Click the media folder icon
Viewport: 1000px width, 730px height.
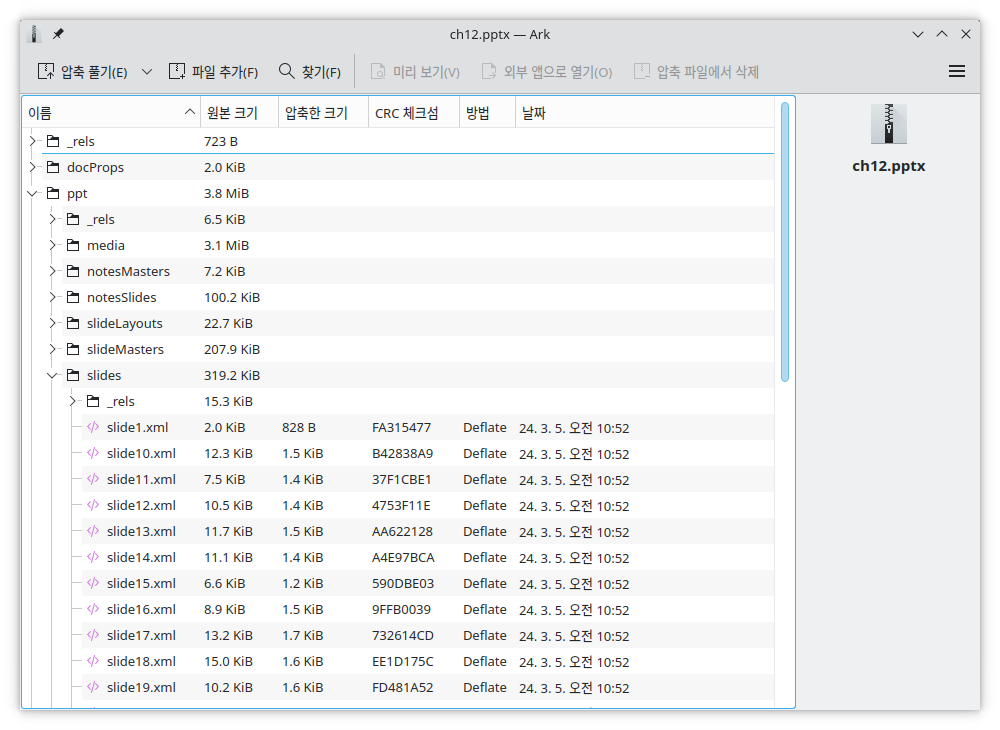pyautogui.click(x=73, y=246)
